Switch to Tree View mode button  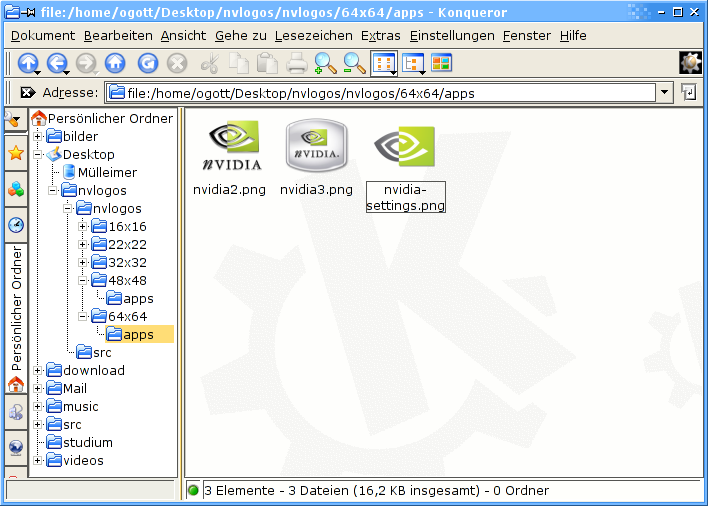[x=413, y=63]
